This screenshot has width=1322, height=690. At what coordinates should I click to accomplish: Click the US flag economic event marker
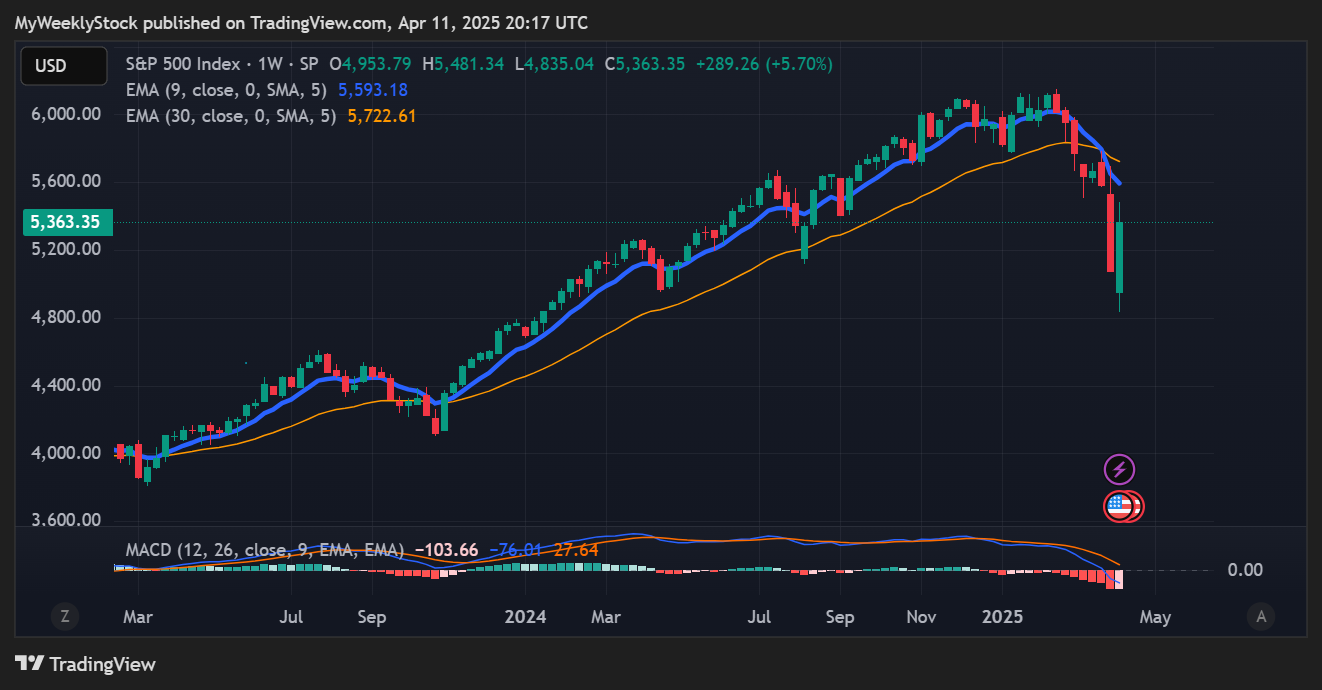[1119, 507]
